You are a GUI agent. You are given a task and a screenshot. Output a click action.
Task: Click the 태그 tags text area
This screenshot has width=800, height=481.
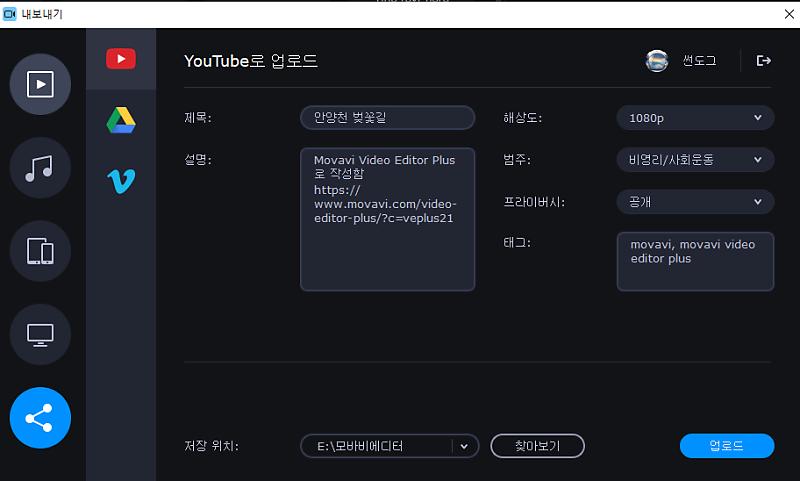(x=695, y=262)
